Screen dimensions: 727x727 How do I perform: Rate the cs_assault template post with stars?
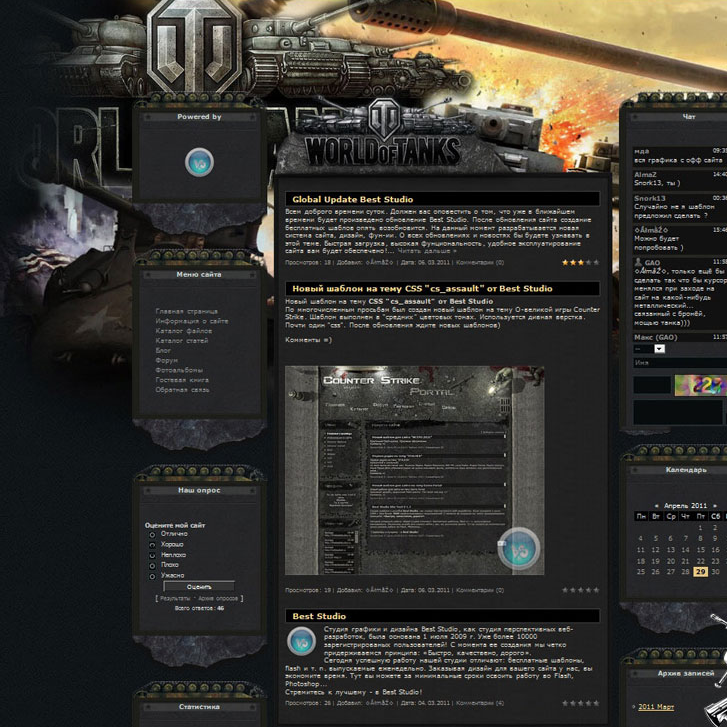(x=580, y=590)
